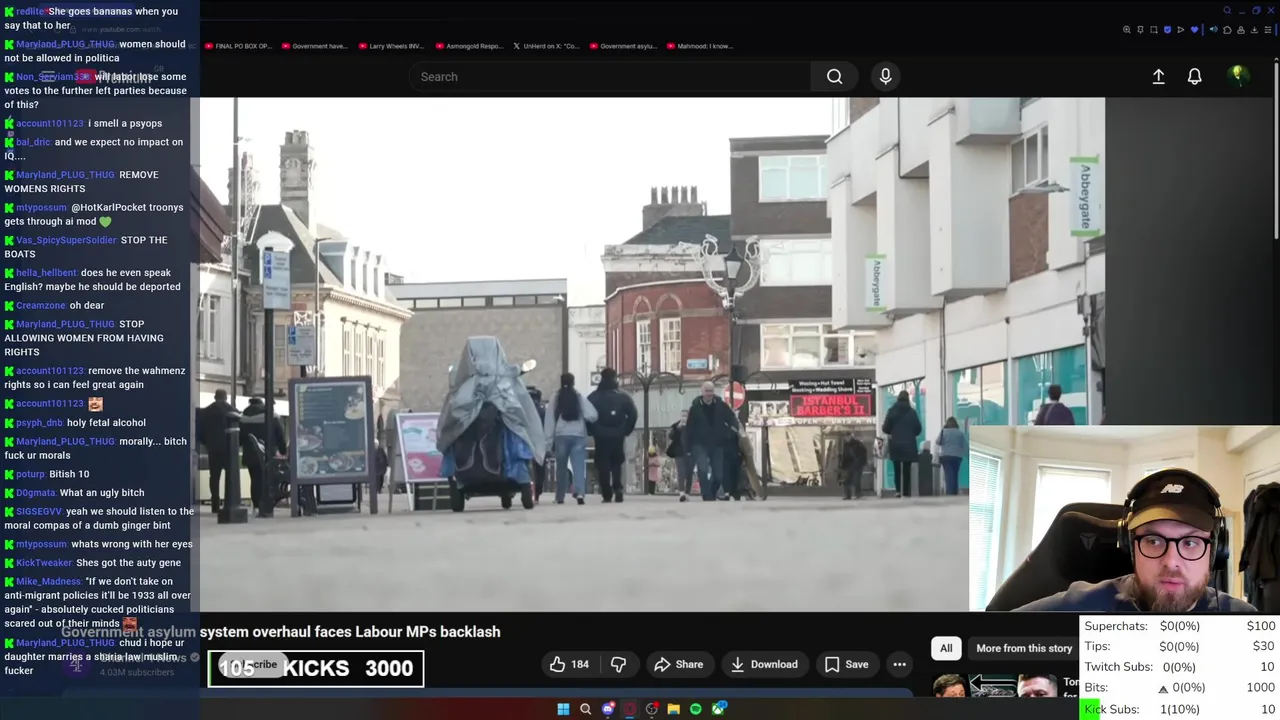Toggle the blue shield ad blocker icon
Screen dimensions: 1280x720
point(1167,30)
